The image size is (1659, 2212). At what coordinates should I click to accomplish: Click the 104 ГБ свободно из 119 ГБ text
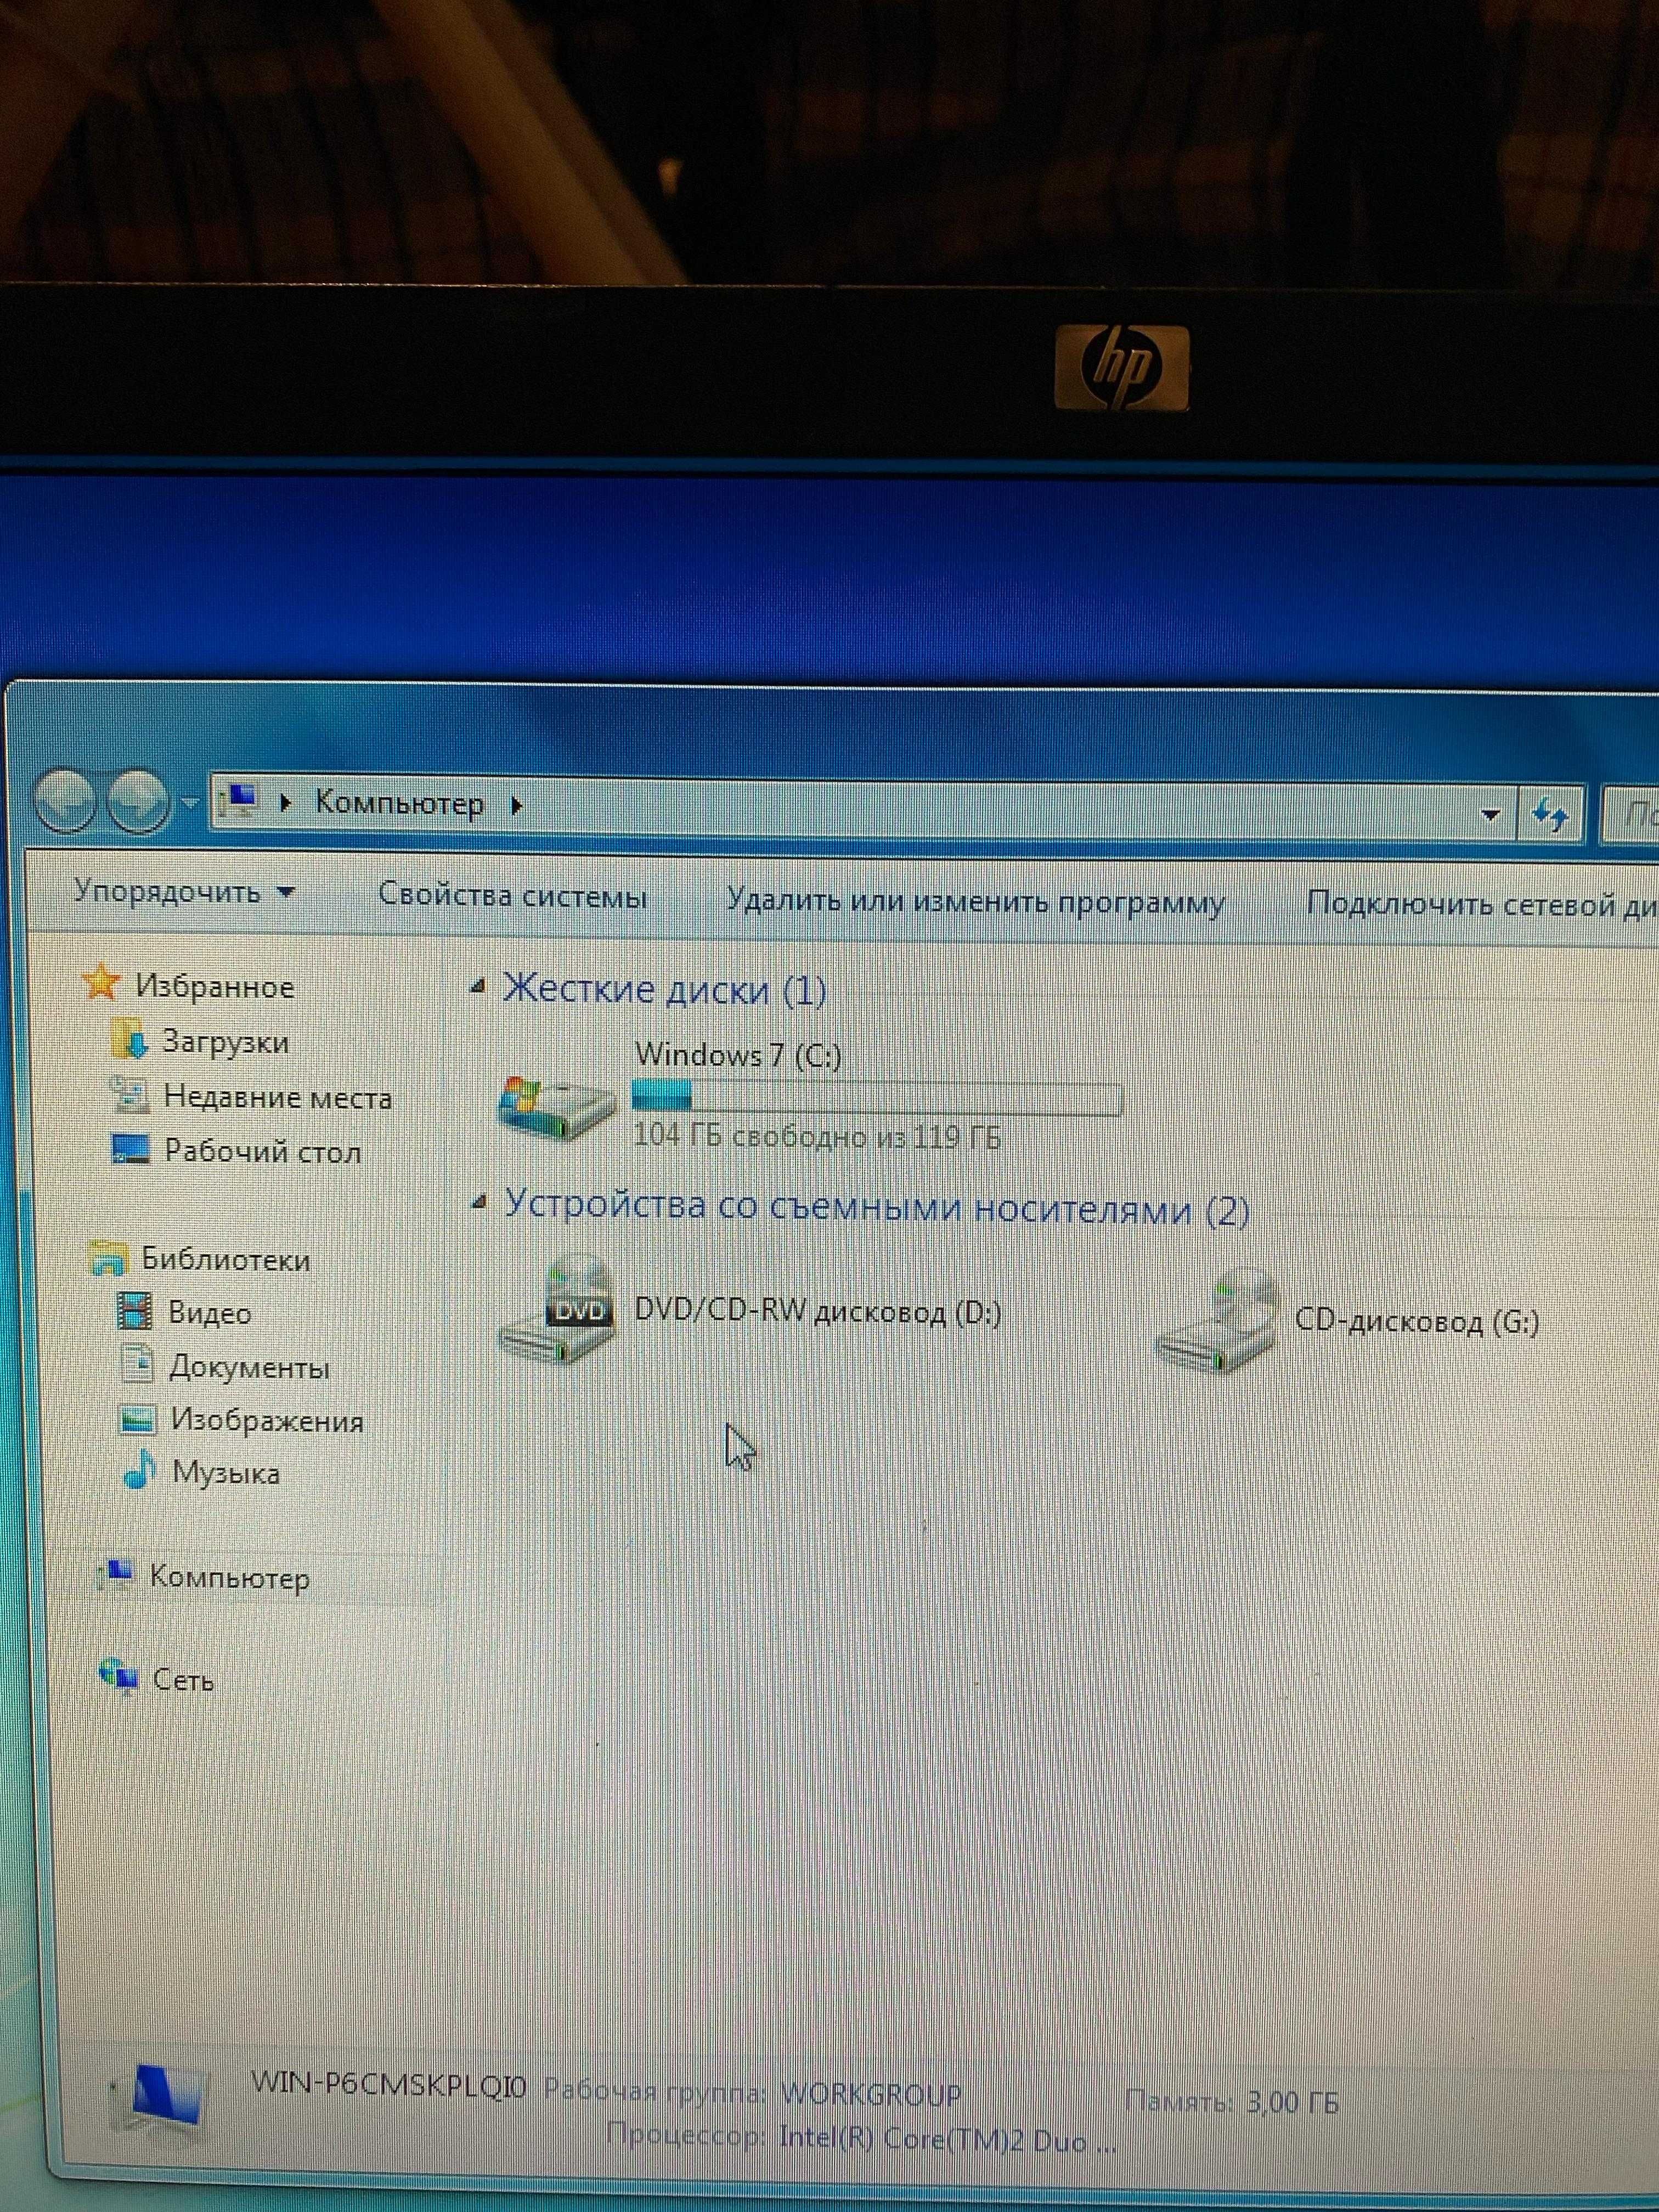pyautogui.click(x=817, y=1137)
